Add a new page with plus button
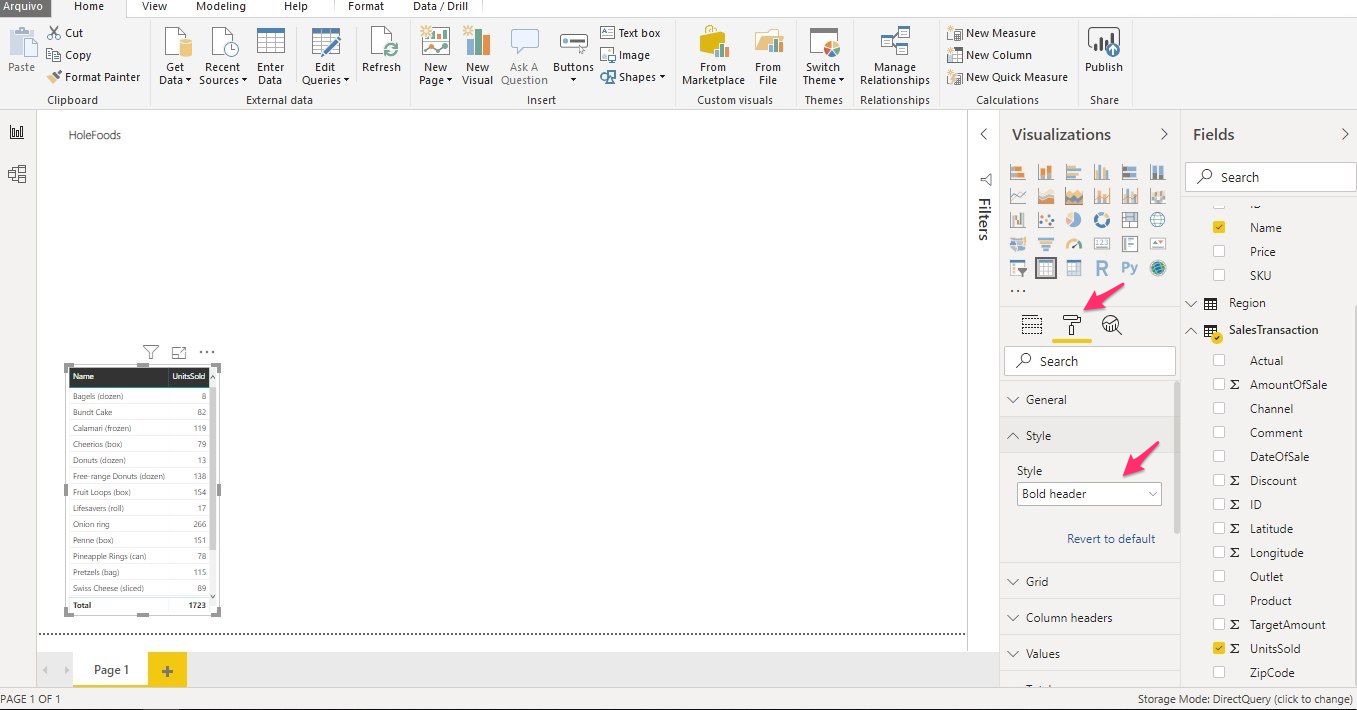This screenshot has height=710, width=1357. pyautogui.click(x=167, y=671)
